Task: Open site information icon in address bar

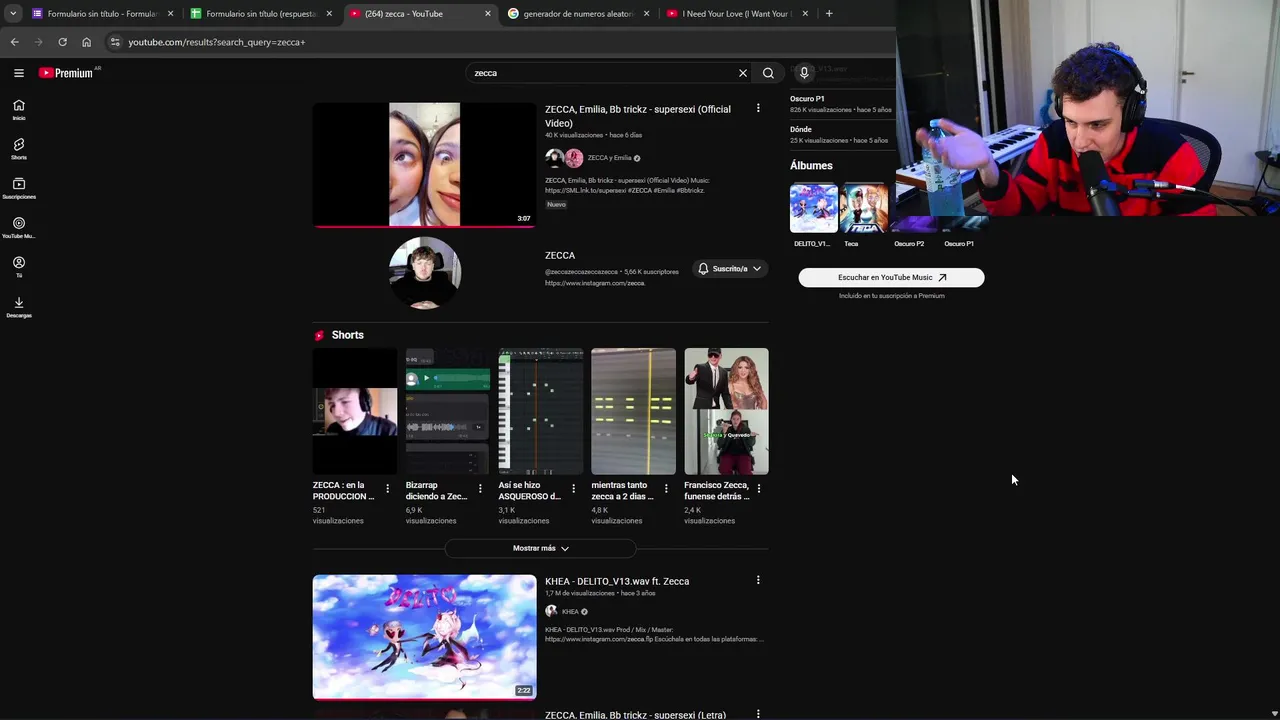Action: coord(115,42)
